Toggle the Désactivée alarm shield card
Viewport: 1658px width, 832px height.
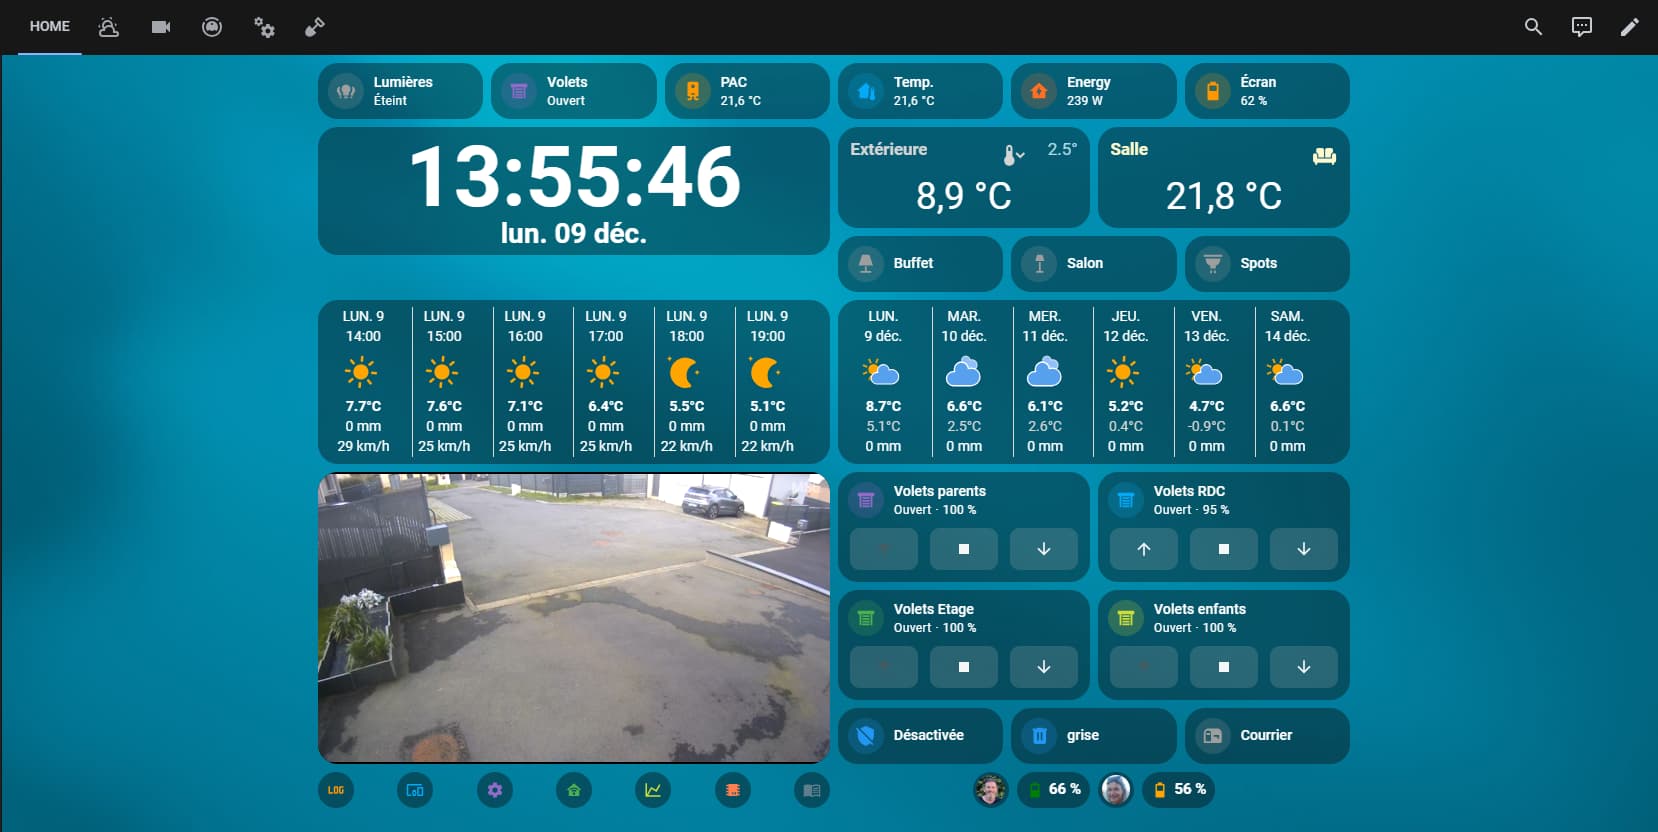pyautogui.click(x=920, y=736)
